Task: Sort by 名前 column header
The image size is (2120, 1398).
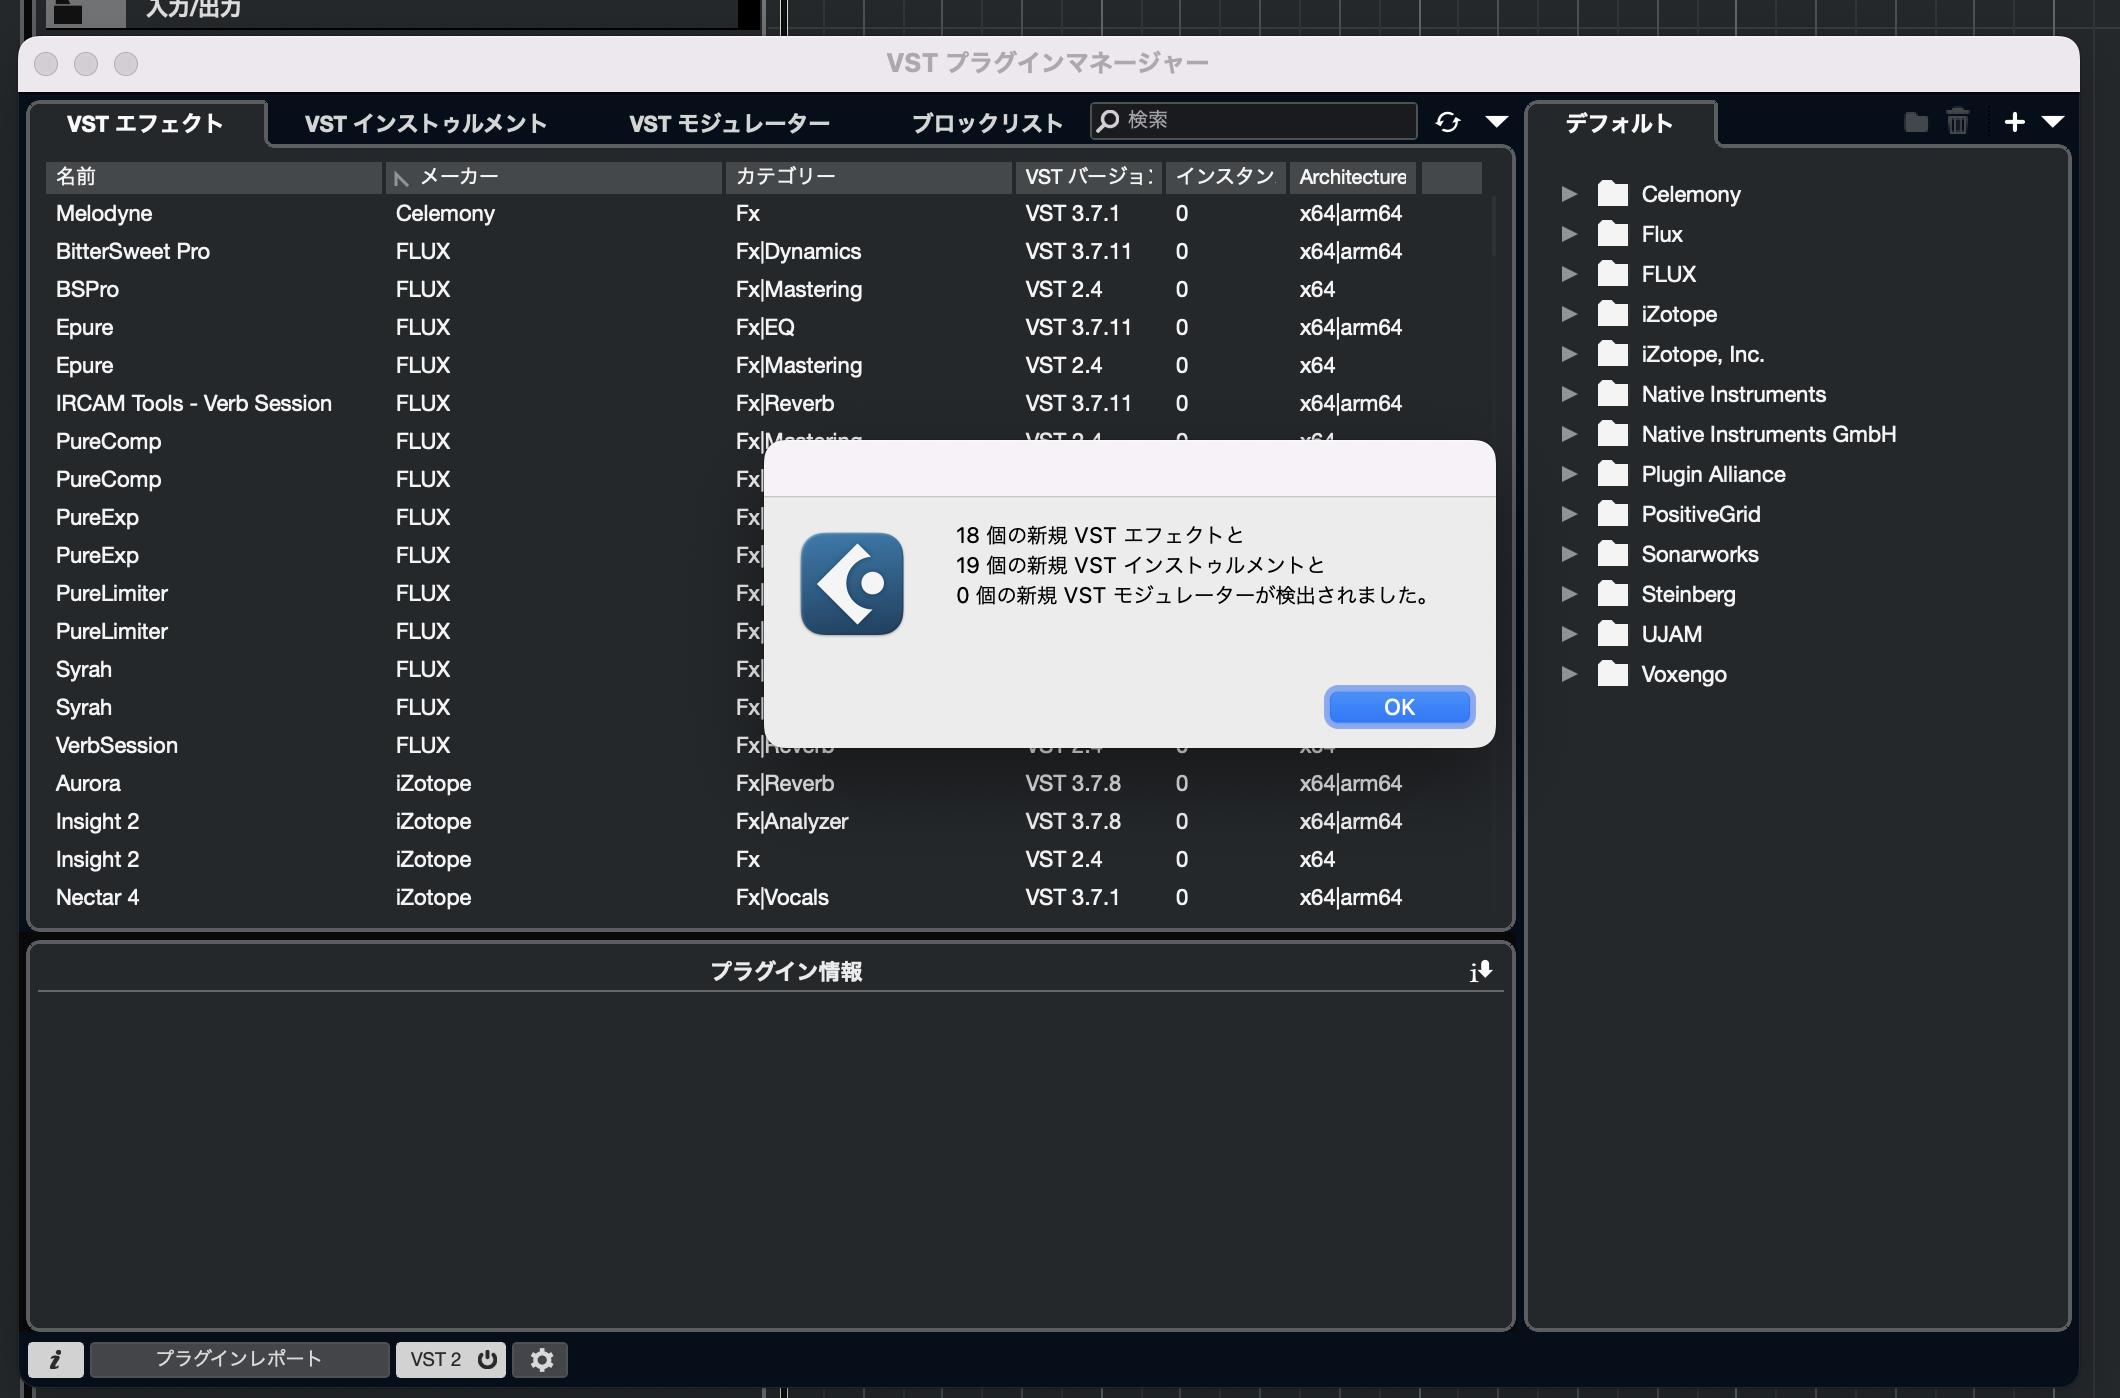Action: tap(214, 177)
